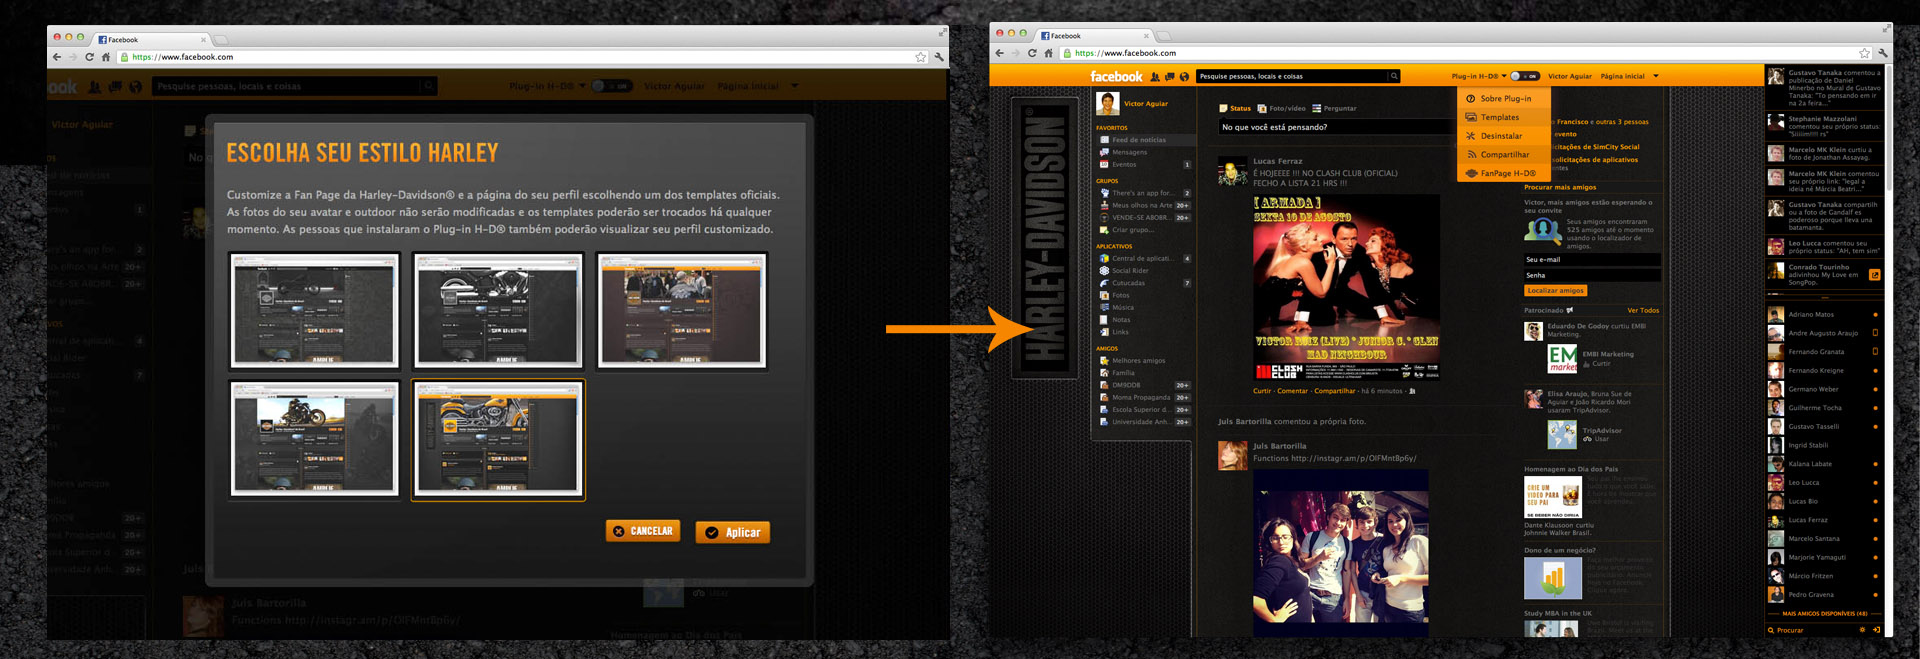Expand the Ver Todos sponsored list

(1642, 311)
